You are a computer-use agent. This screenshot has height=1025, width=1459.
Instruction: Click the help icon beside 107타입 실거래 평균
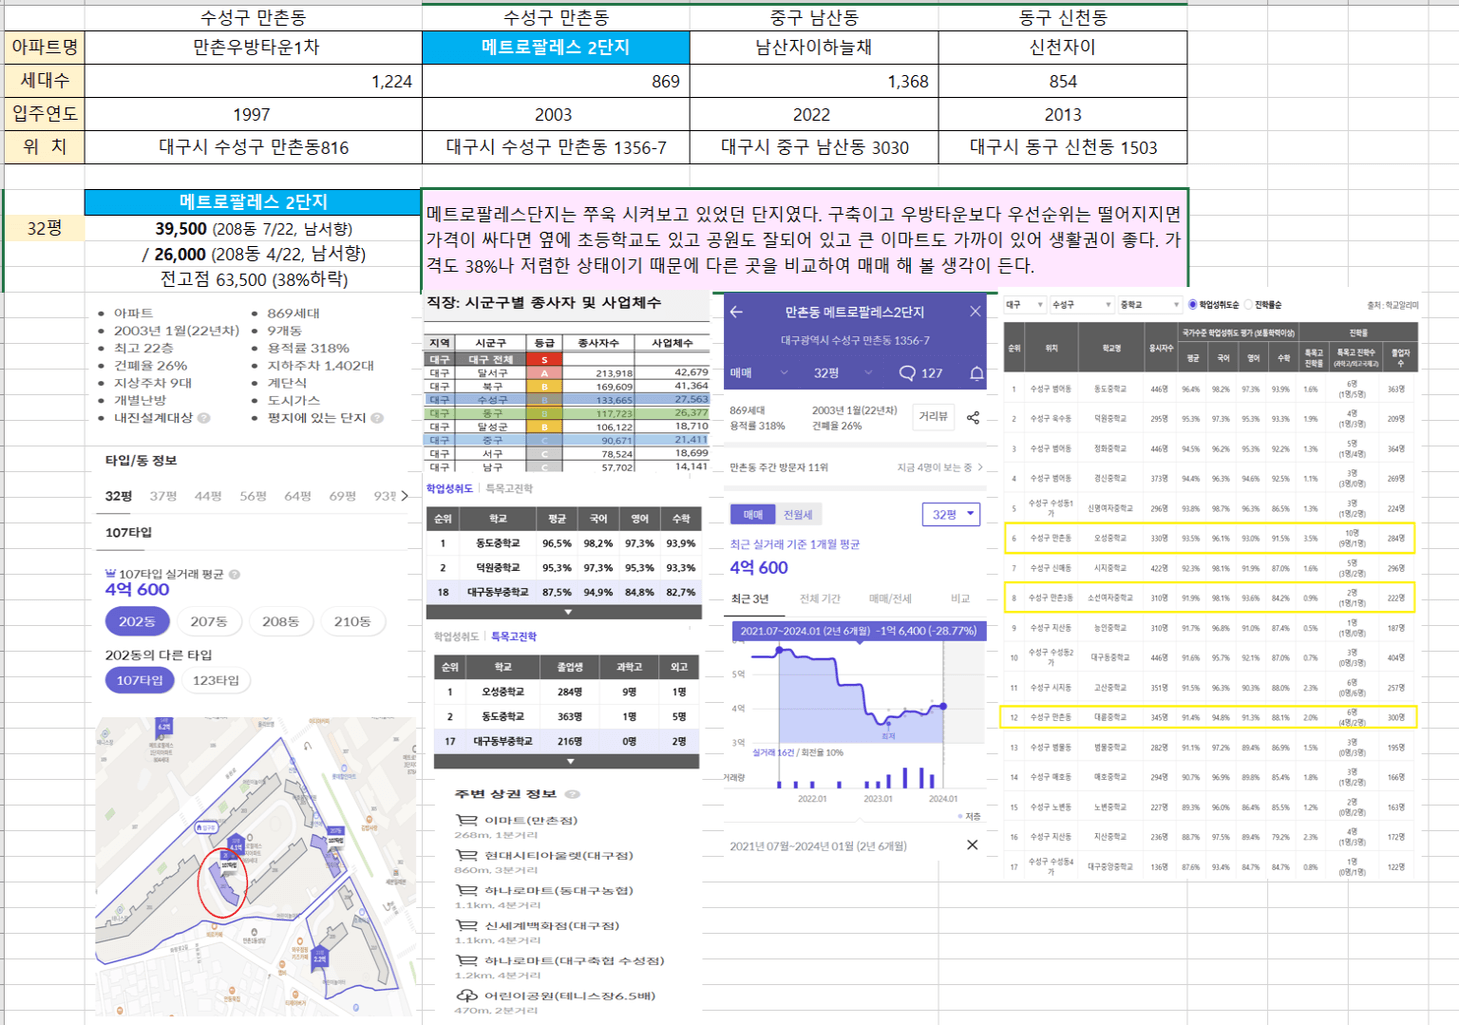click(234, 574)
